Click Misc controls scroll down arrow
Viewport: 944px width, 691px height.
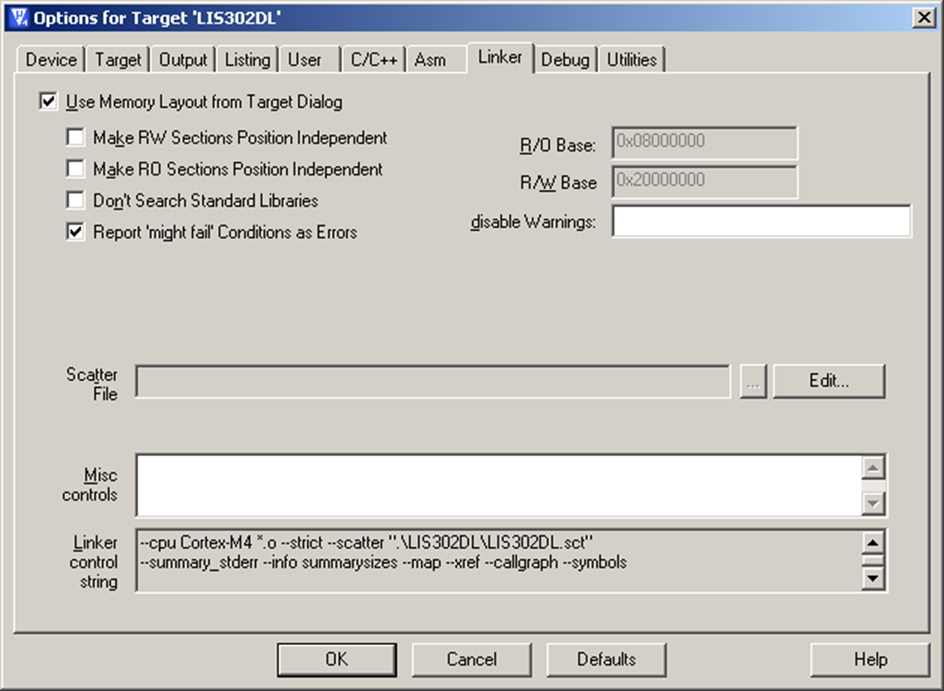[874, 503]
